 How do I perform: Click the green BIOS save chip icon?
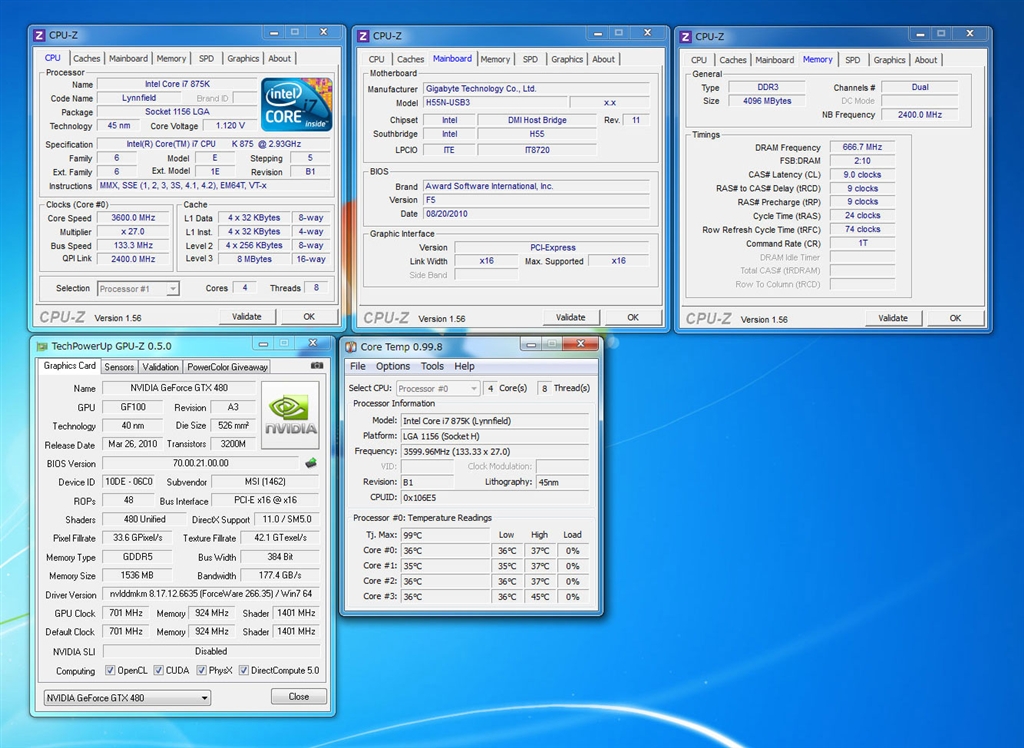310,463
